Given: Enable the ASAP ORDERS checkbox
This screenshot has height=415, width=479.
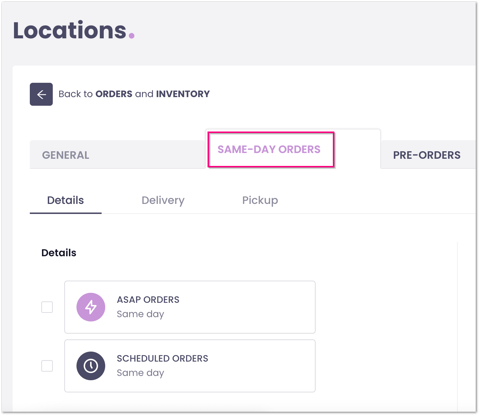Looking at the screenshot, I should click(47, 307).
